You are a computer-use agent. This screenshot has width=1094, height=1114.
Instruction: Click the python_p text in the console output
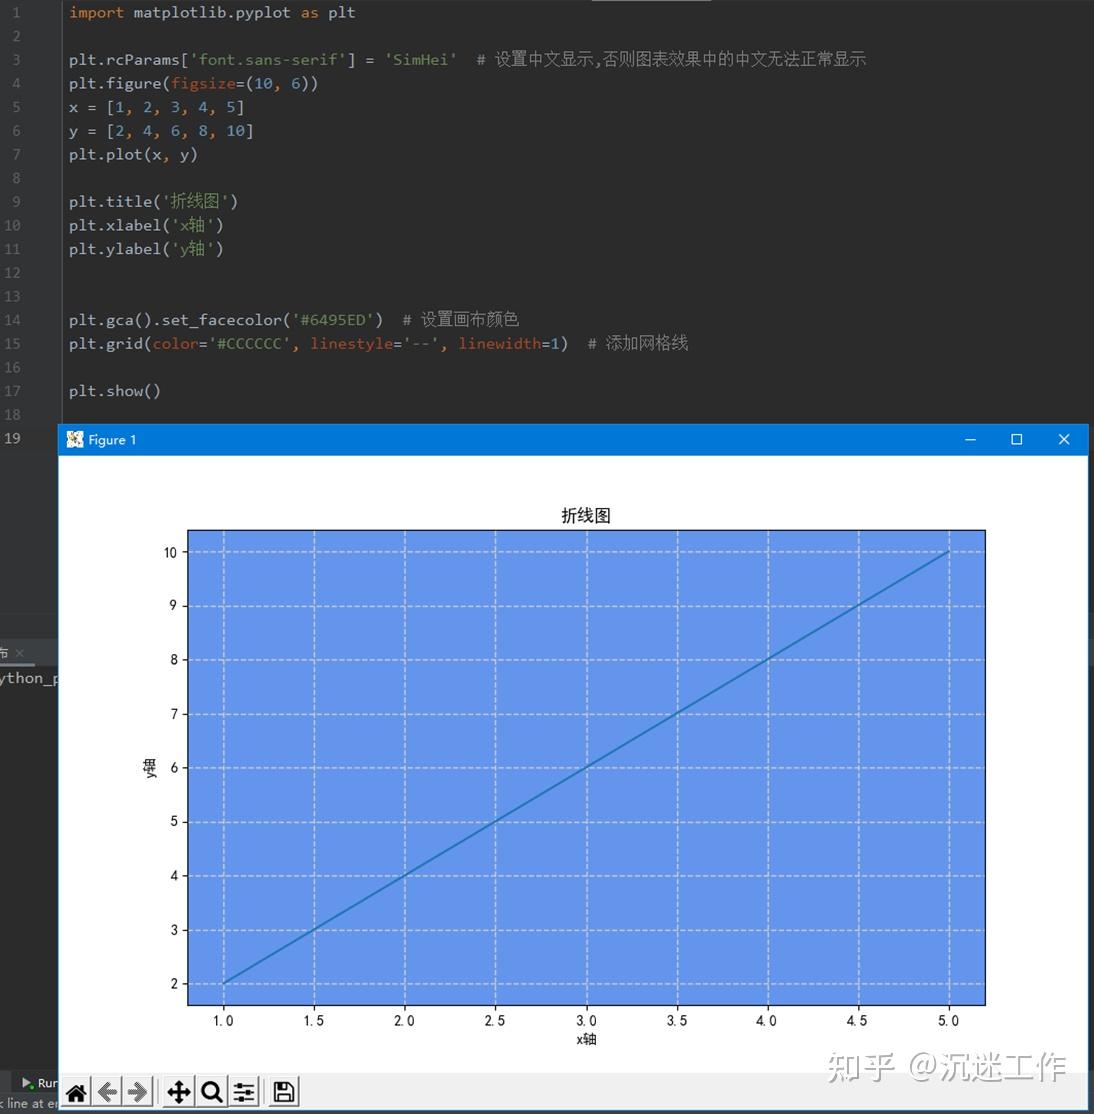pos(27,678)
